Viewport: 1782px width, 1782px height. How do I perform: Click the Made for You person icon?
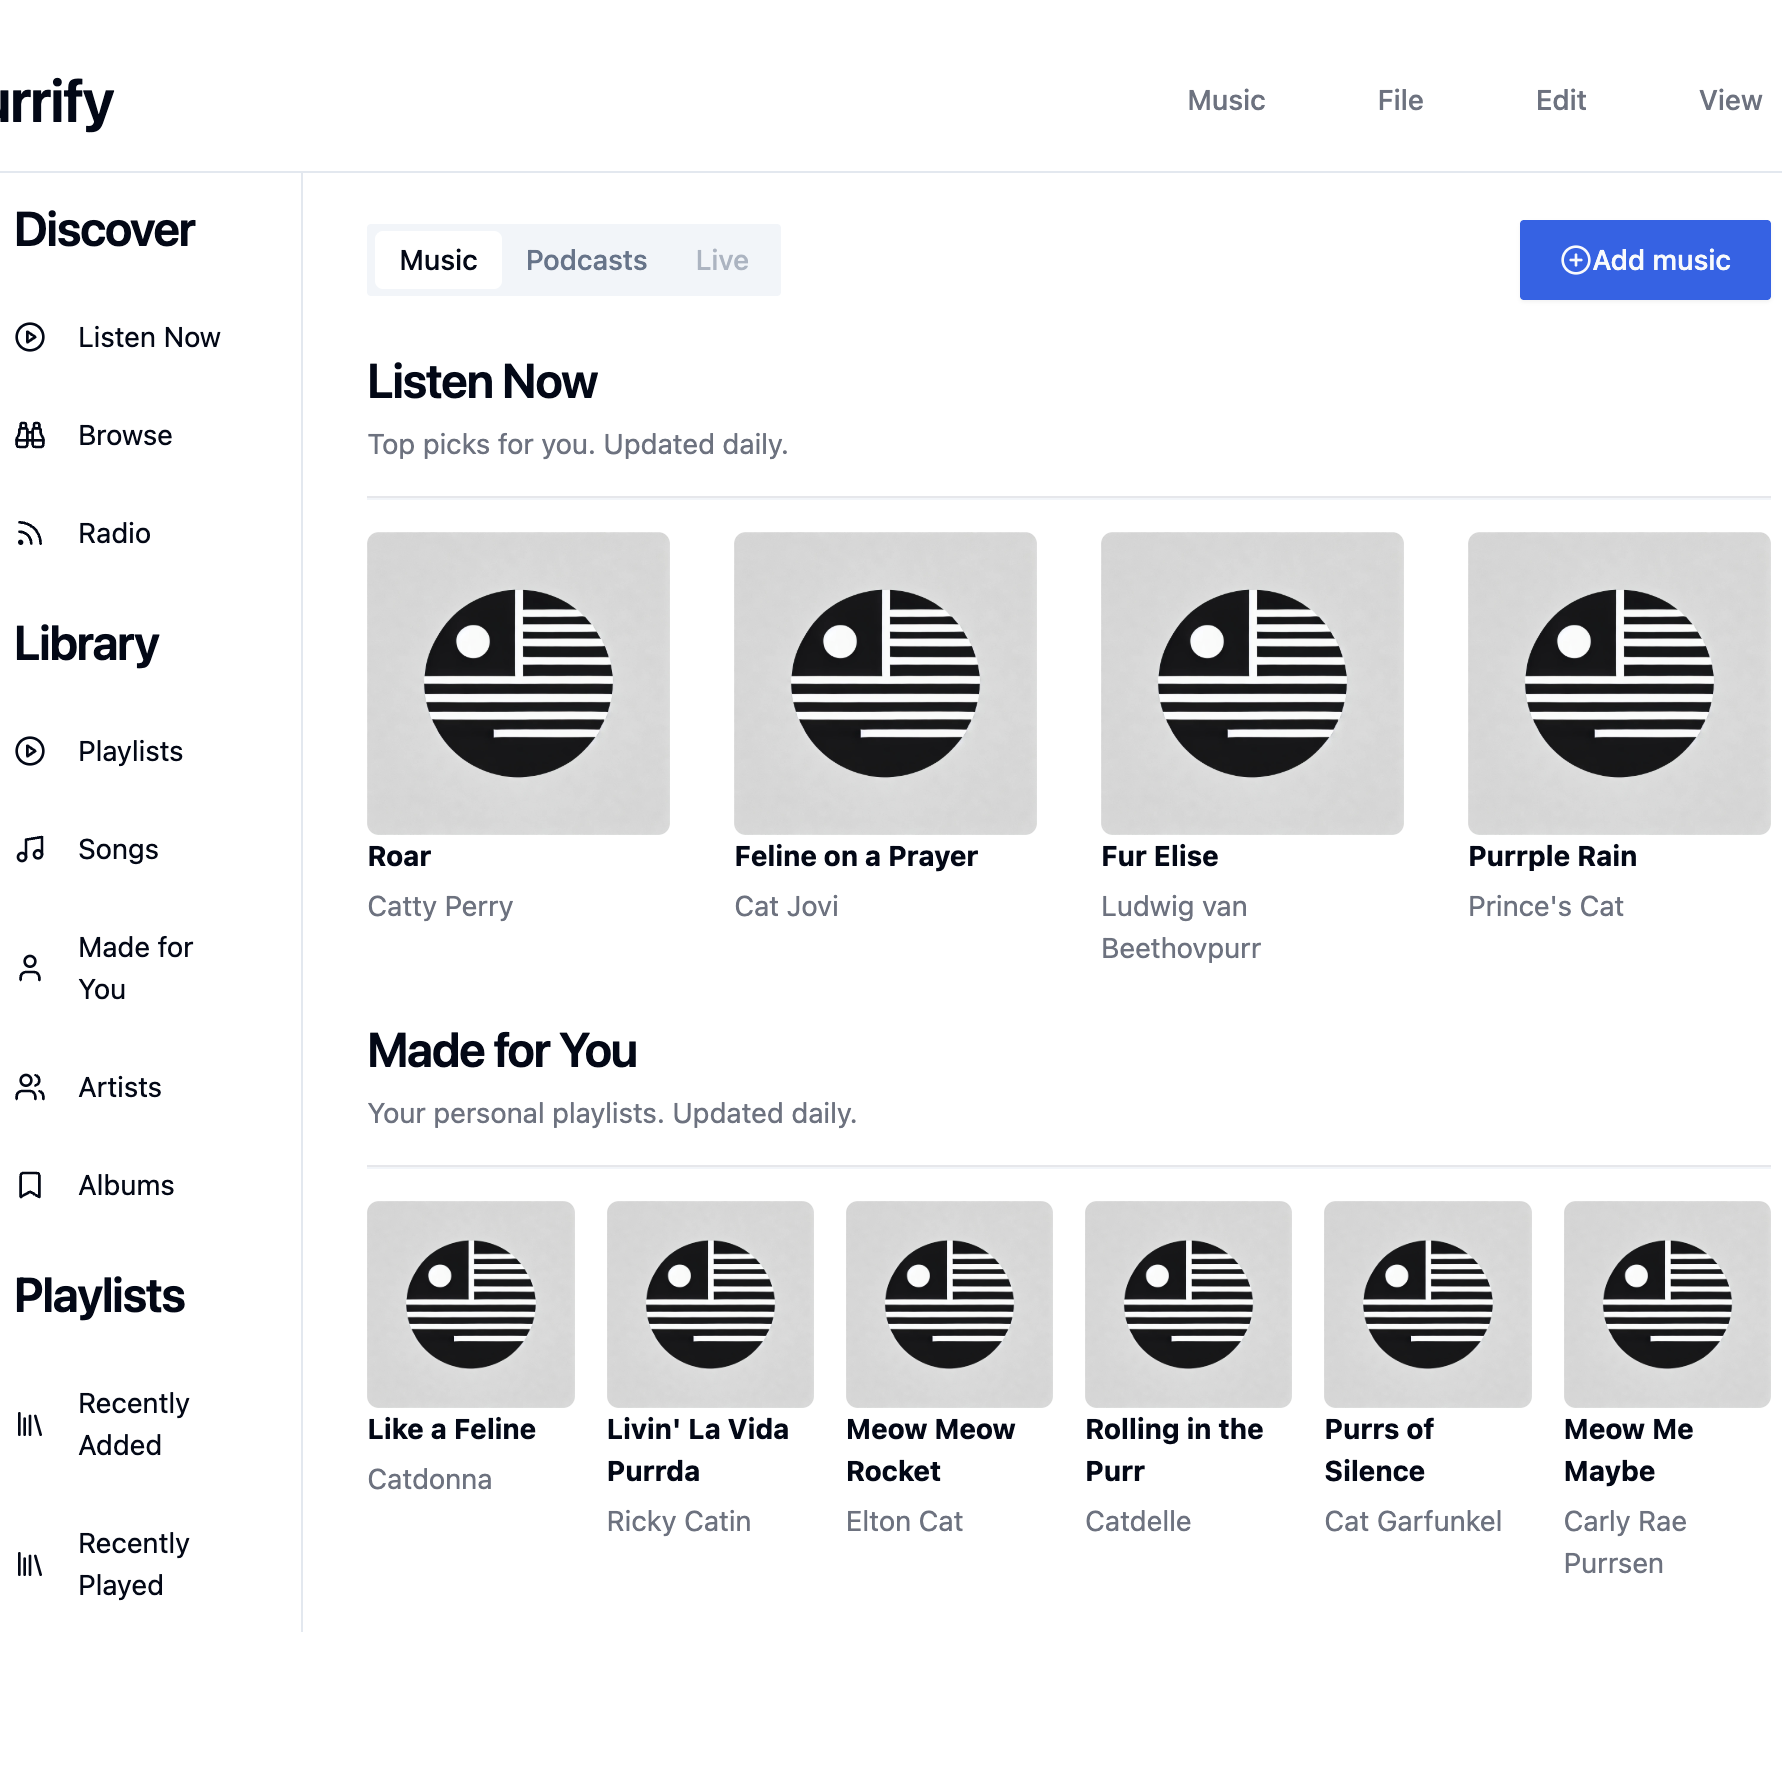(30, 968)
